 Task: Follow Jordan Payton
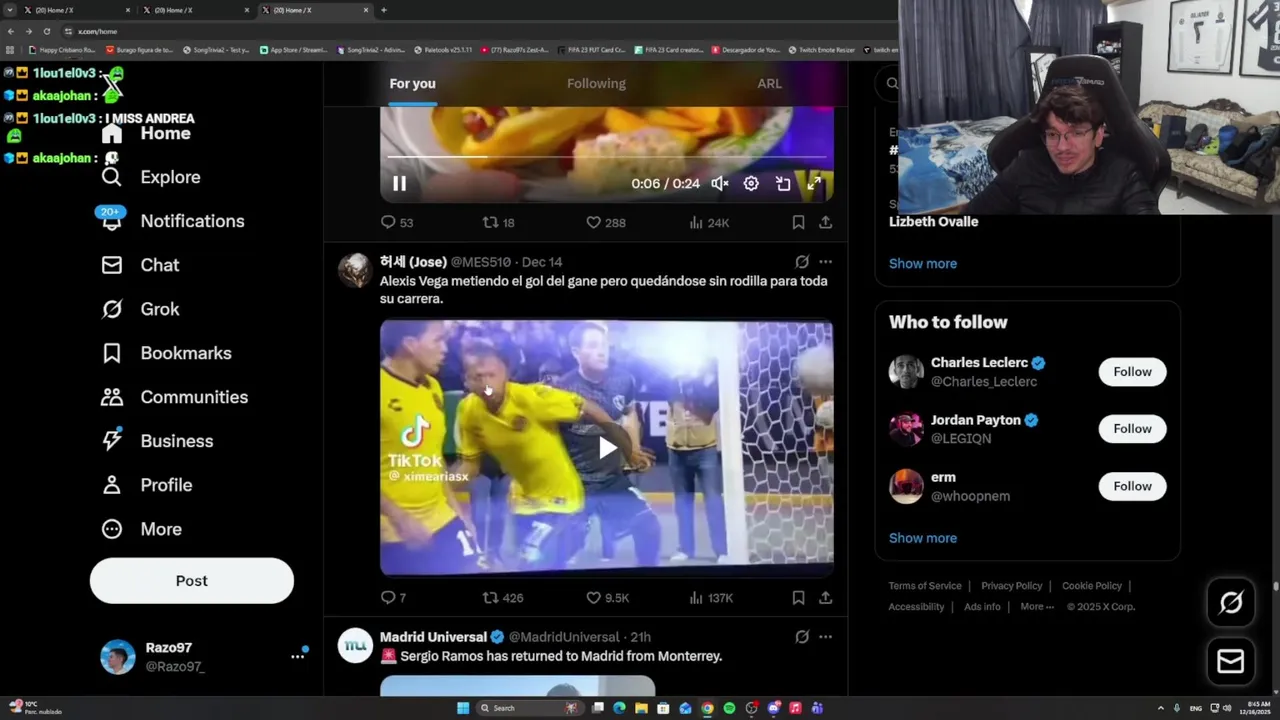pos(1132,429)
